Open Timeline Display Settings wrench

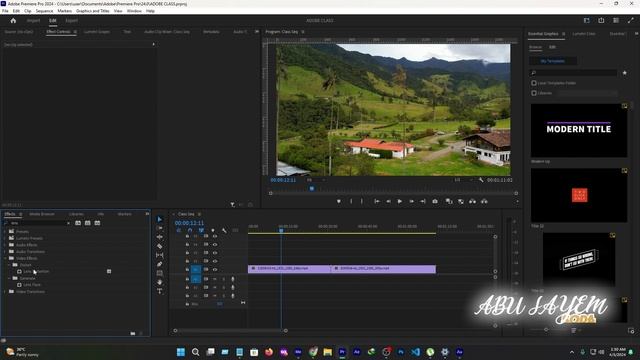point(224,230)
